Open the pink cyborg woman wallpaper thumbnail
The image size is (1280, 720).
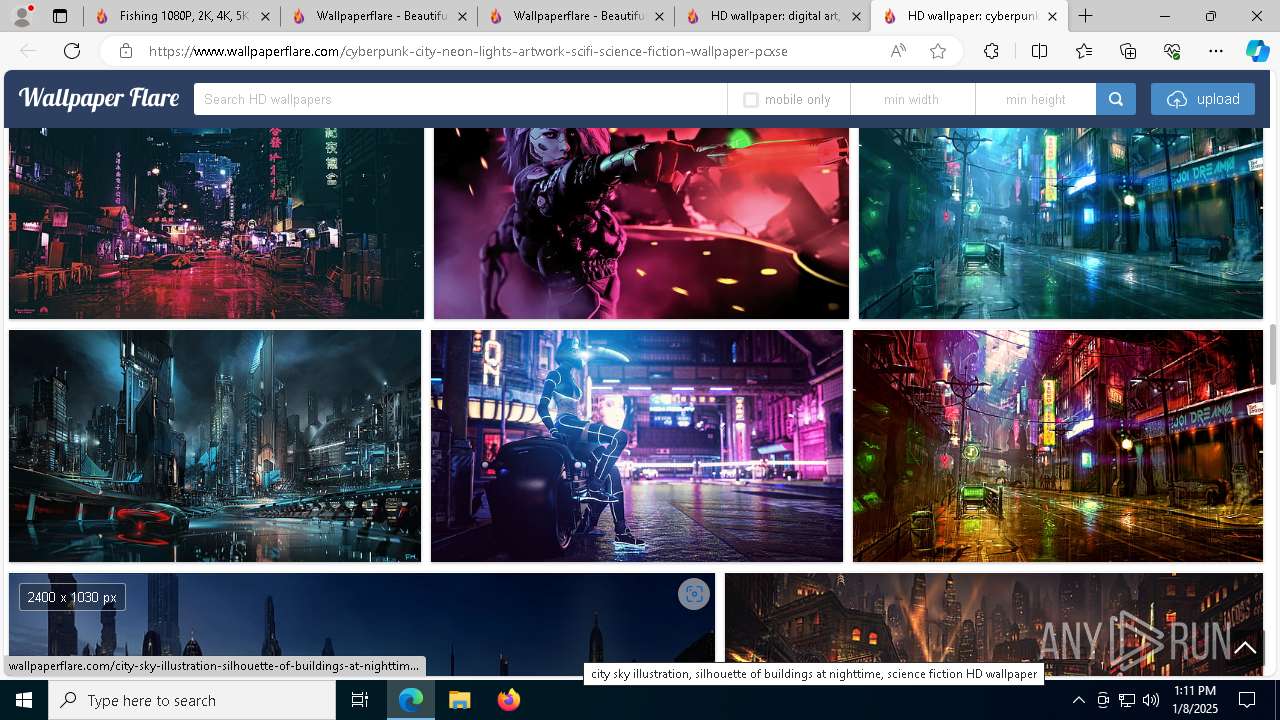coord(641,223)
